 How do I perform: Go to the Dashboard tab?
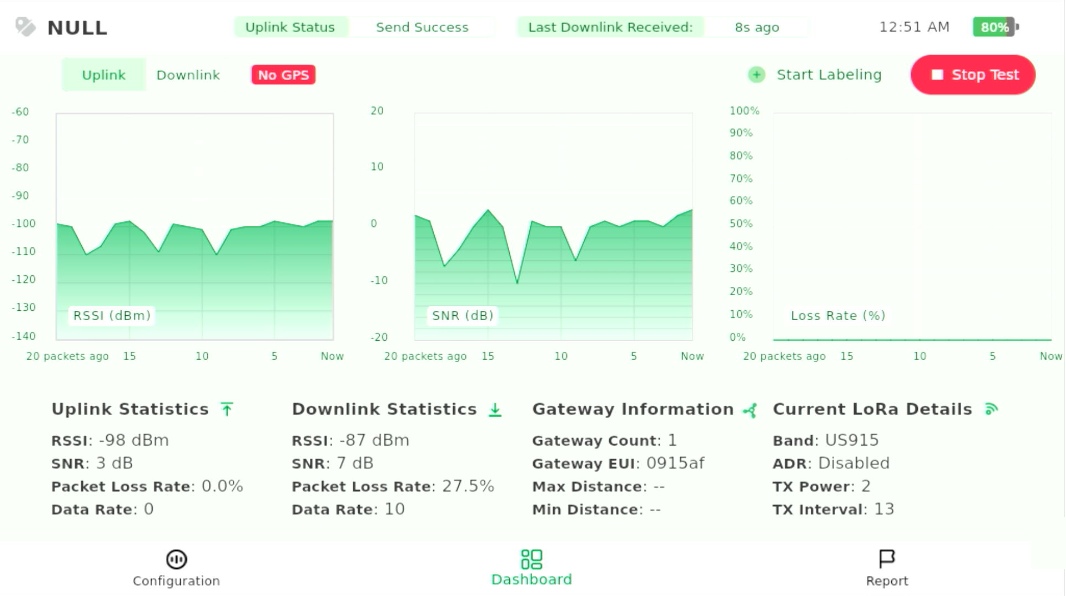click(x=531, y=568)
